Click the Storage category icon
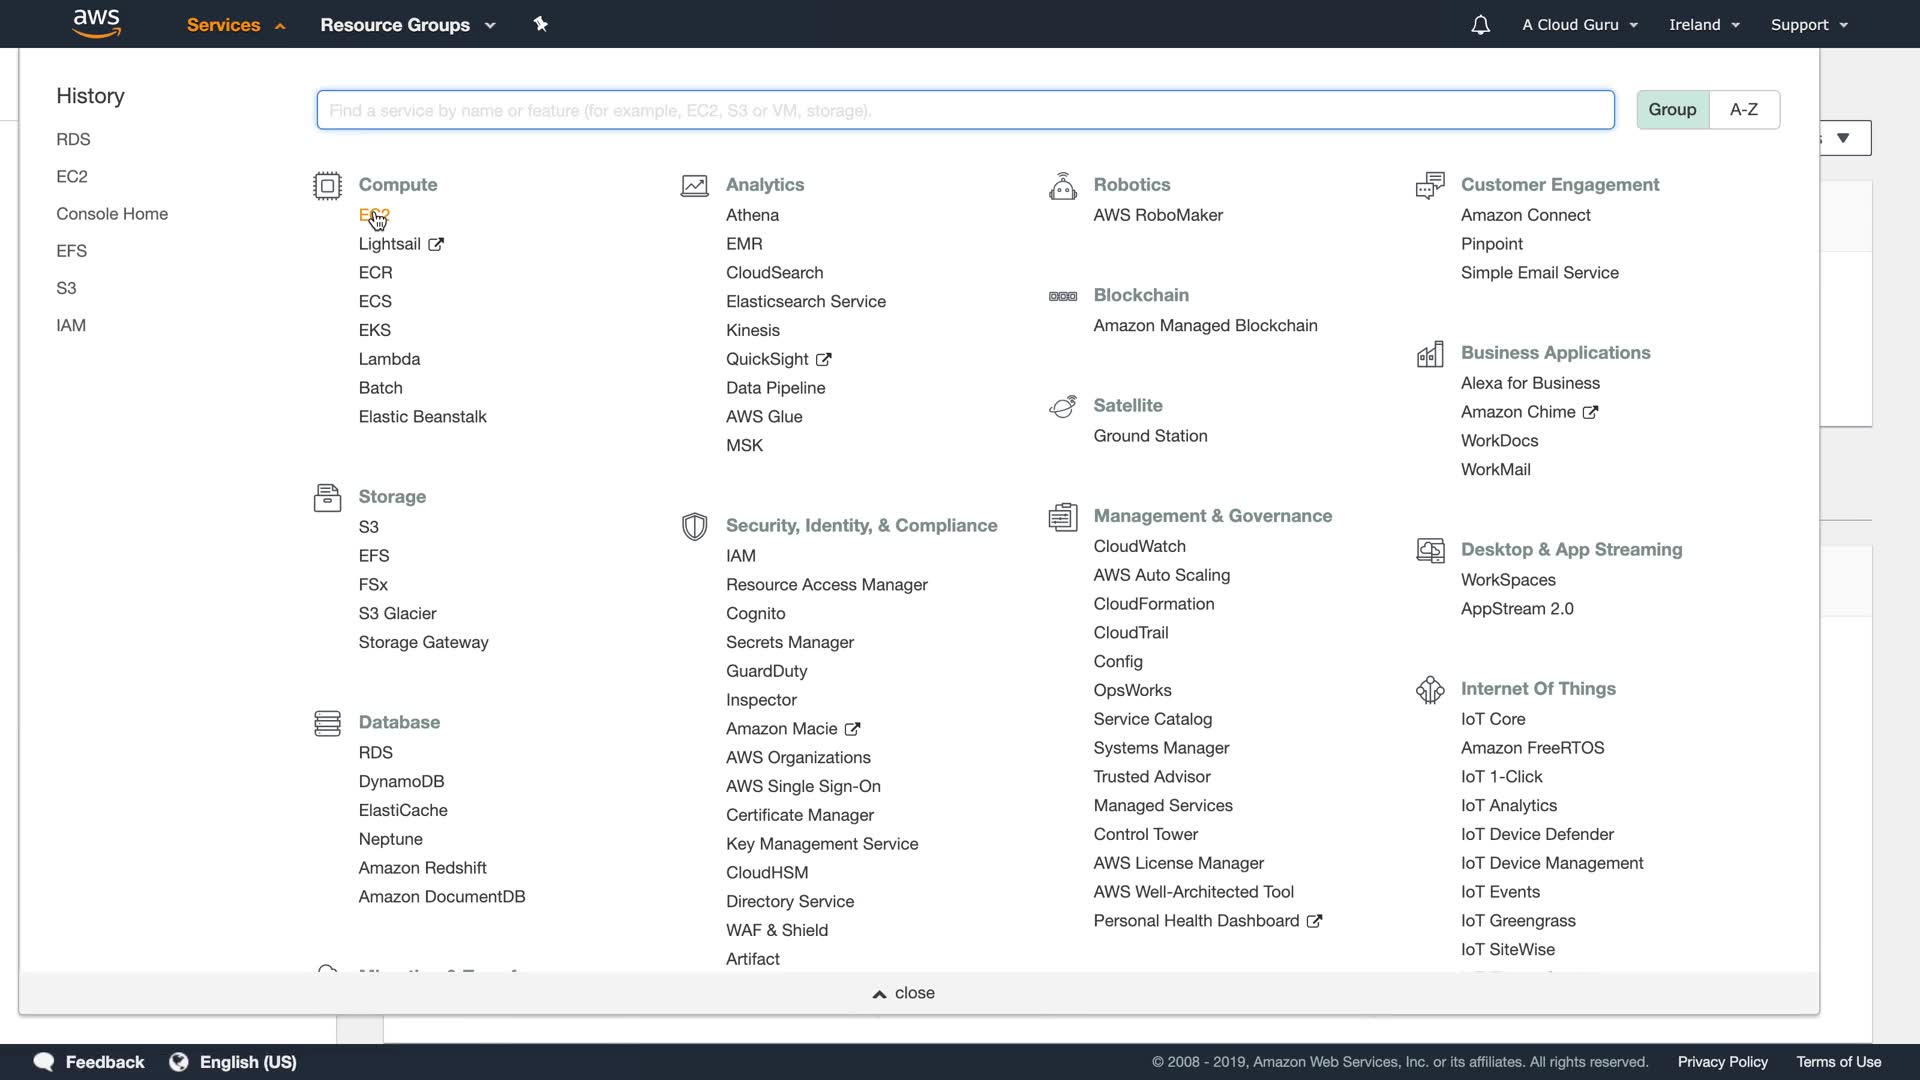The image size is (1920, 1080). click(327, 498)
